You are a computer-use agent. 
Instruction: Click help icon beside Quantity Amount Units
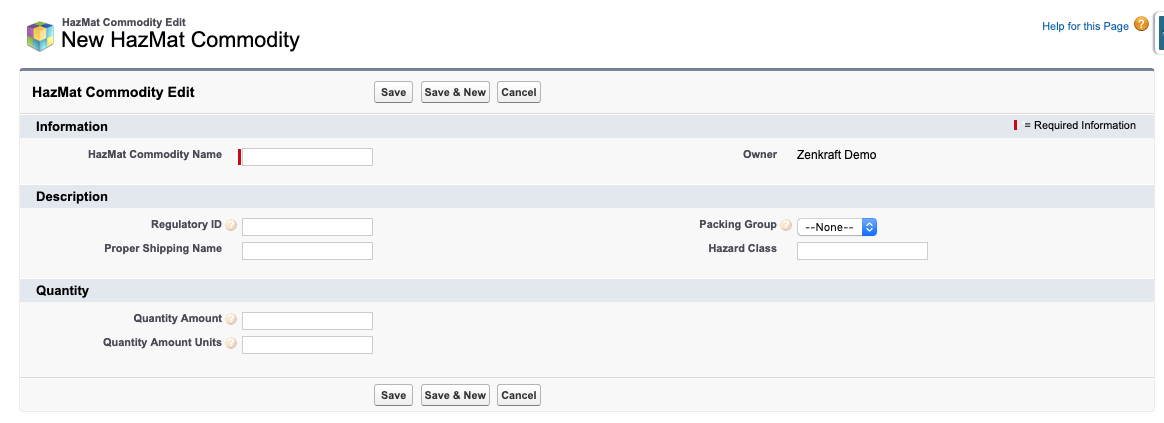pyautogui.click(x=231, y=344)
